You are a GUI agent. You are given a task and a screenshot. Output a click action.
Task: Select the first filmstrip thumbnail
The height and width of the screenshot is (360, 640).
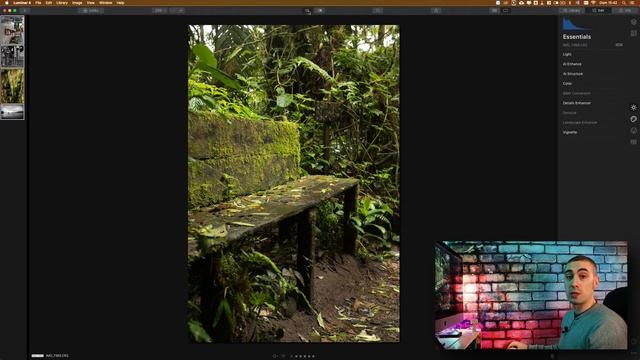click(12, 30)
